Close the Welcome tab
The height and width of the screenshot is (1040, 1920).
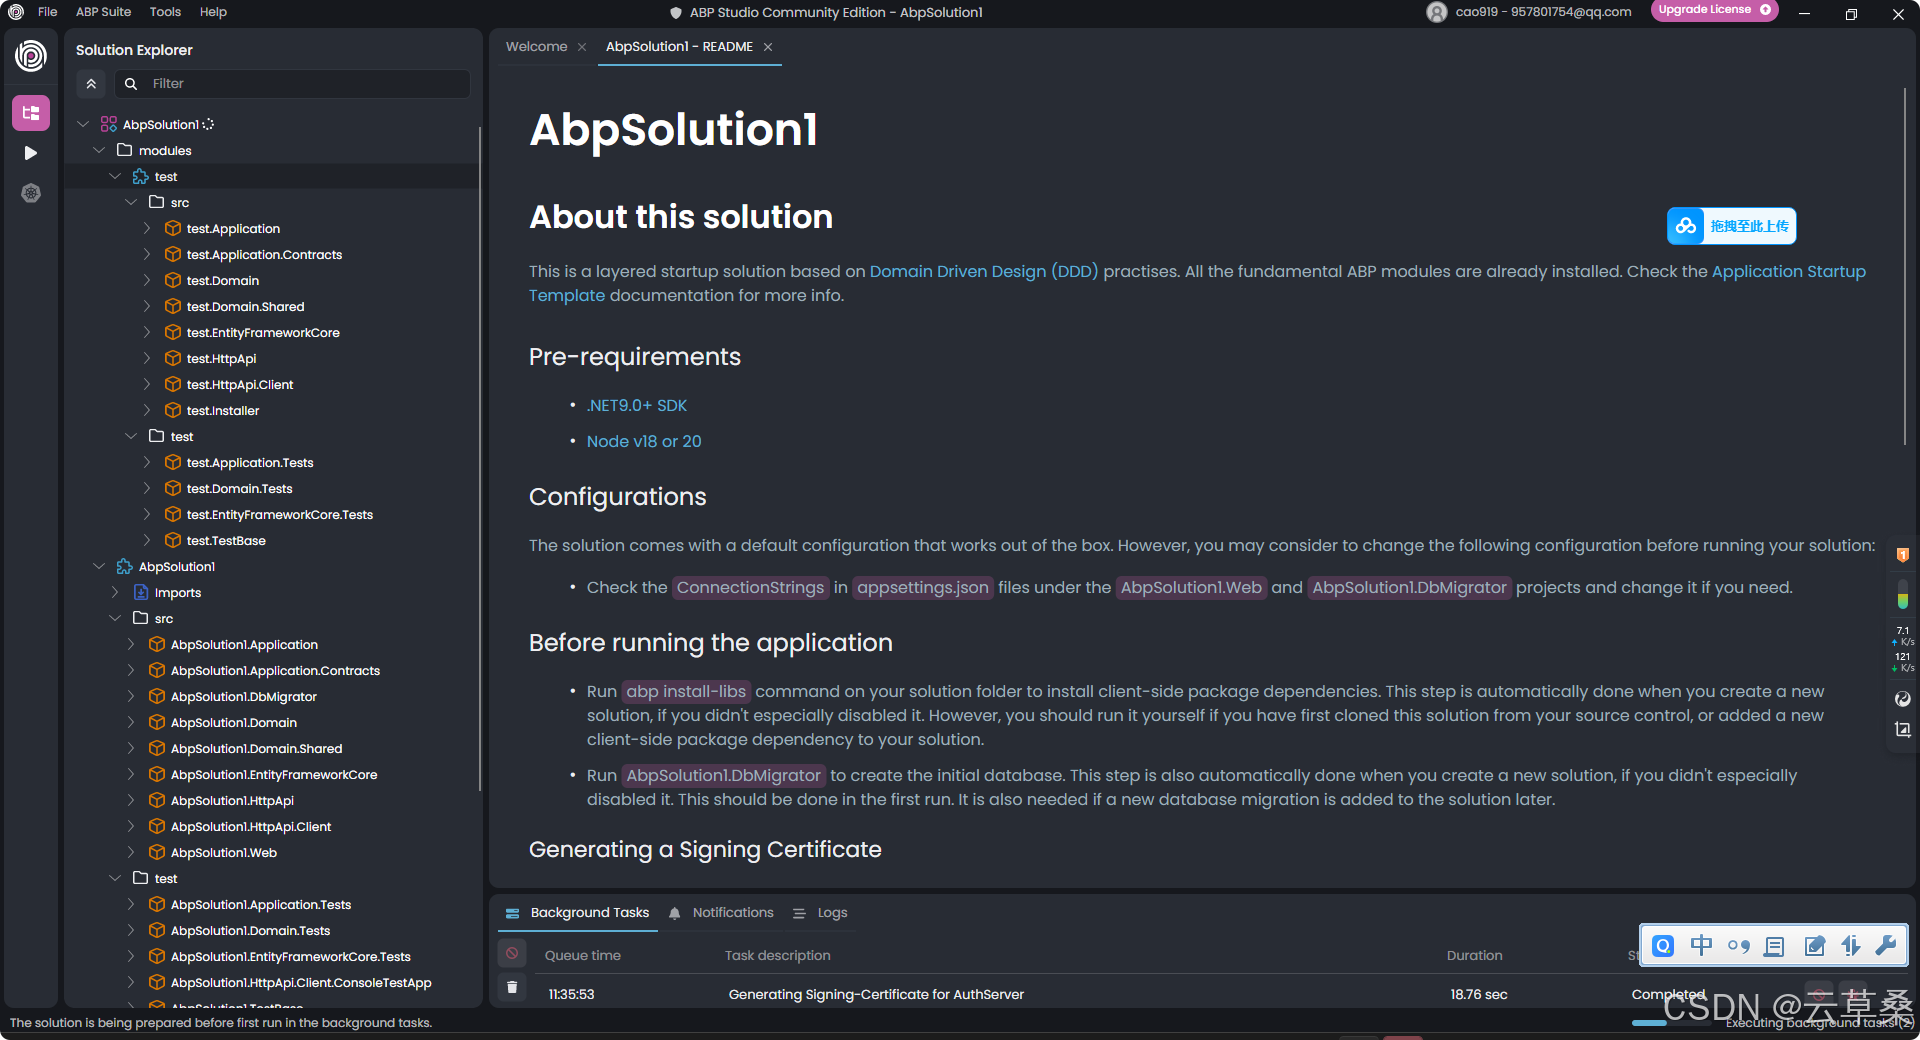pyautogui.click(x=582, y=47)
